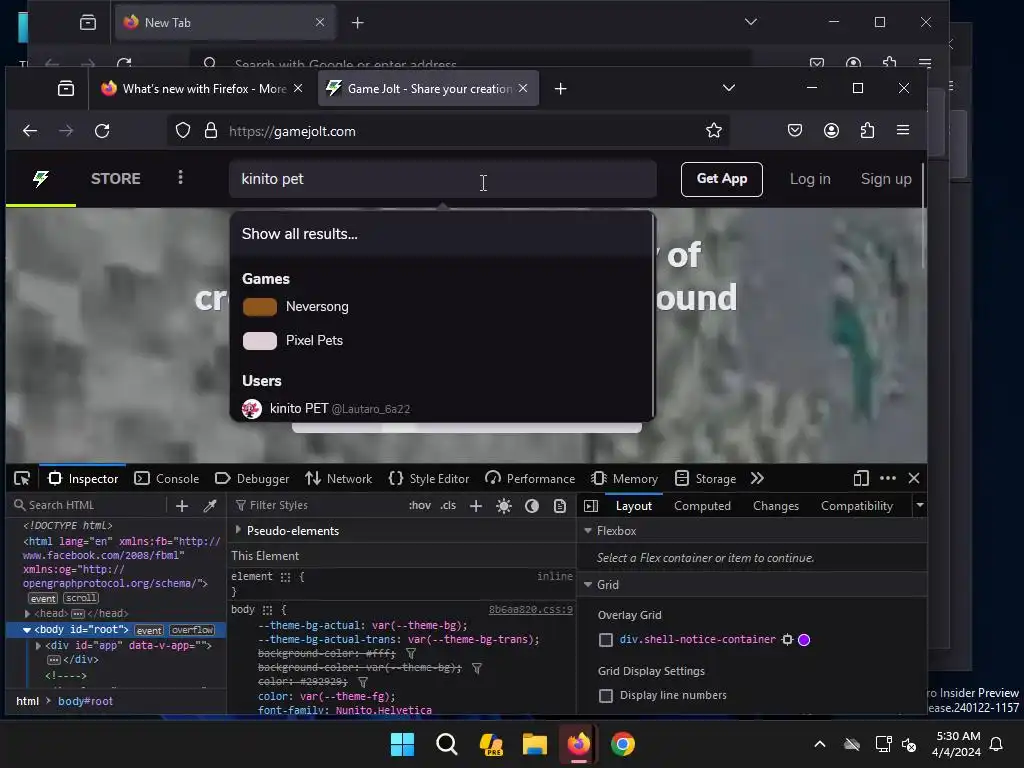Image resolution: width=1024 pixels, height=768 pixels.
Task: Open the Firefox hamburger menu in front window
Action: tap(903, 130)
